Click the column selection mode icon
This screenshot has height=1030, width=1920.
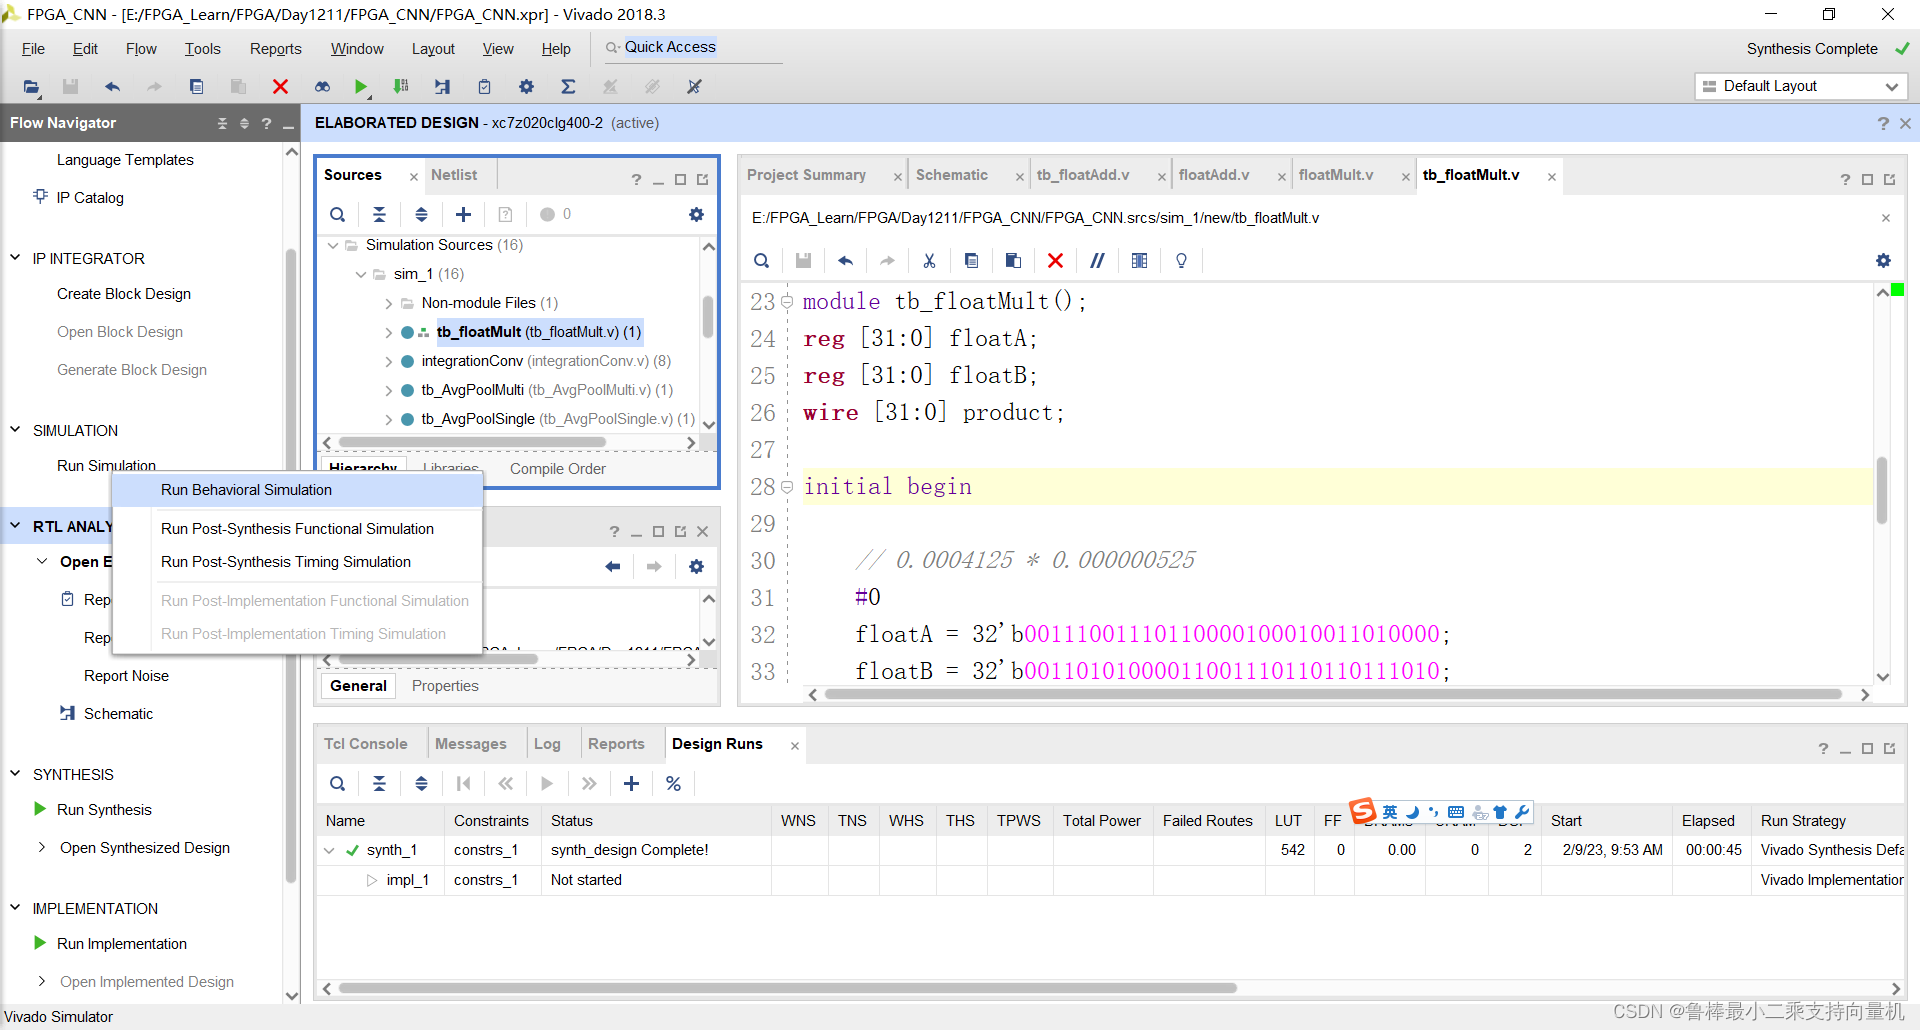click(x=1139, y=261)
